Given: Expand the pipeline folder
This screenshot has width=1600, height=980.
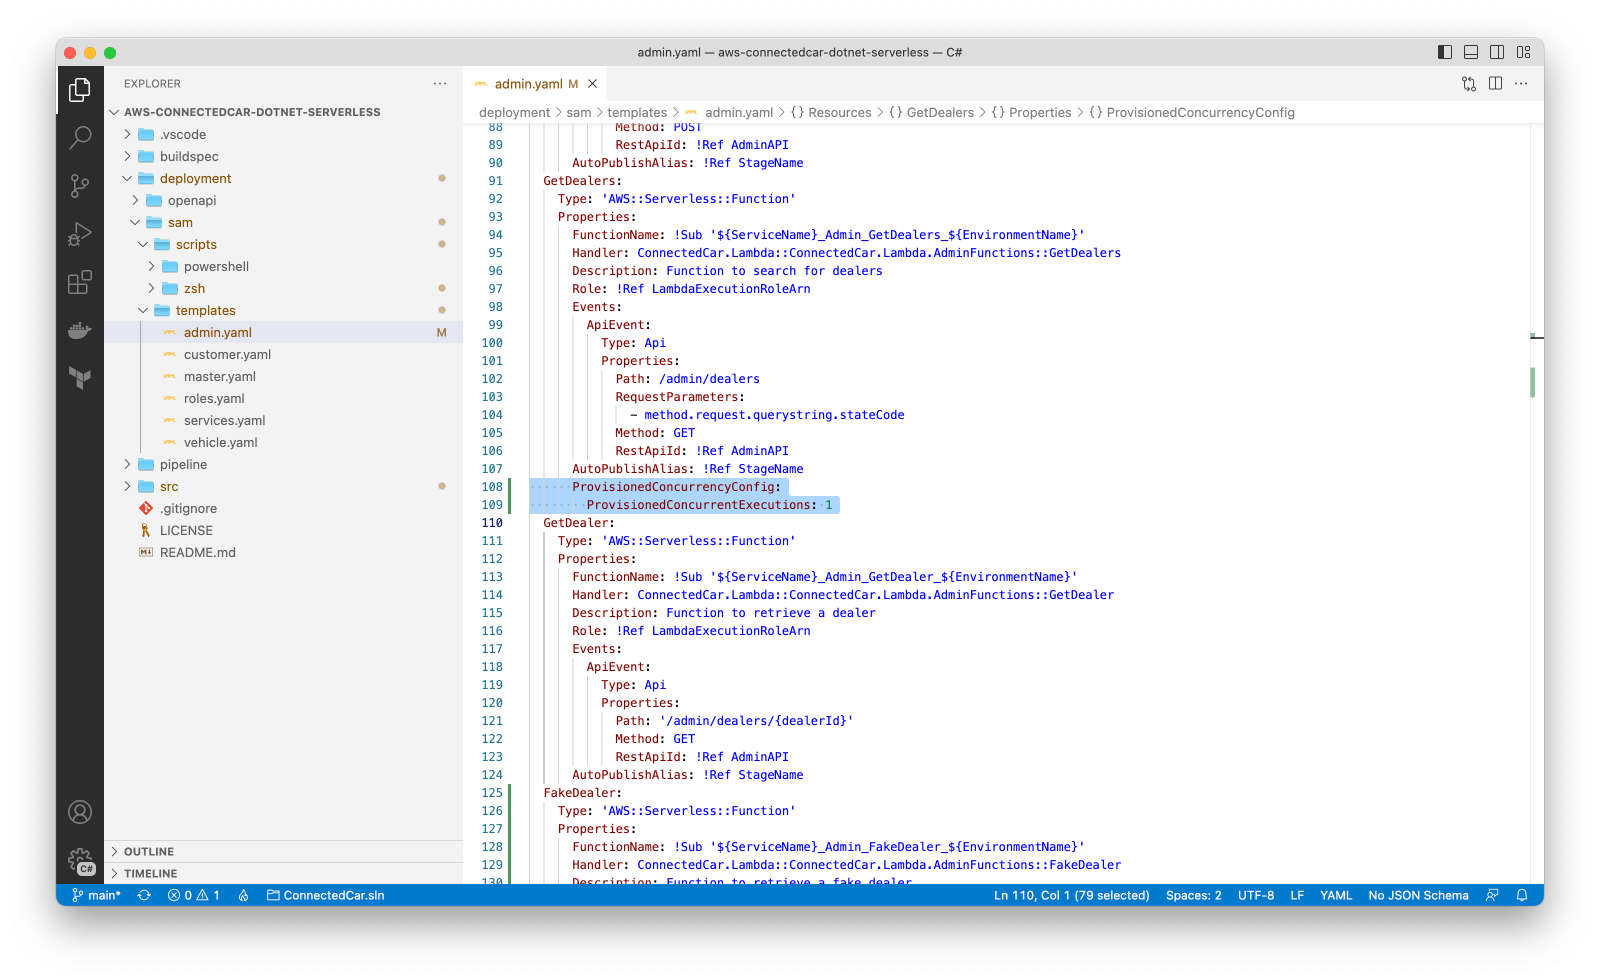Looking at the screenshot, I should [183, 464].
